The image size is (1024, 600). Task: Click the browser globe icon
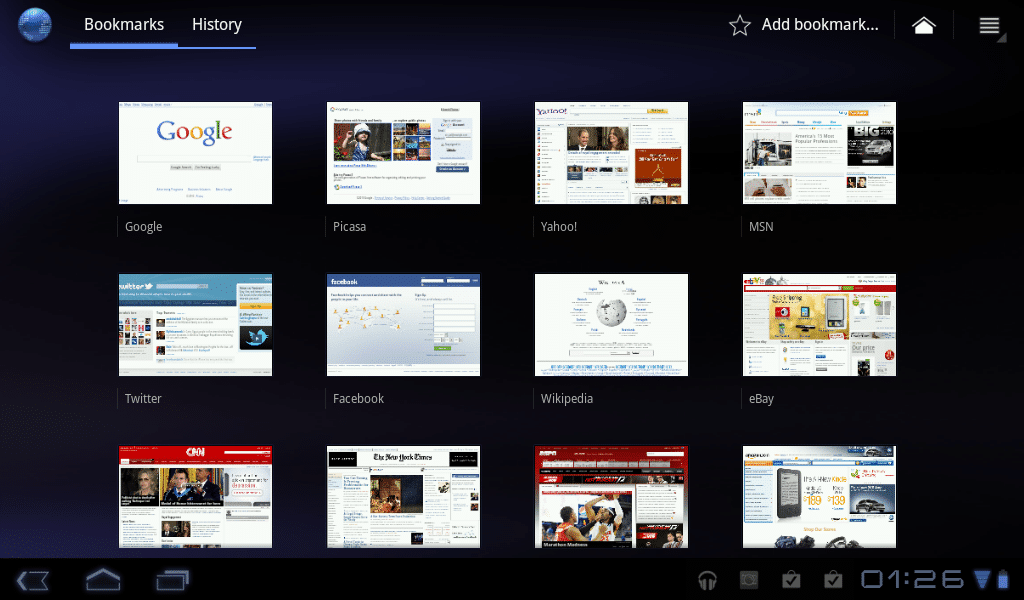coord(35,25)
